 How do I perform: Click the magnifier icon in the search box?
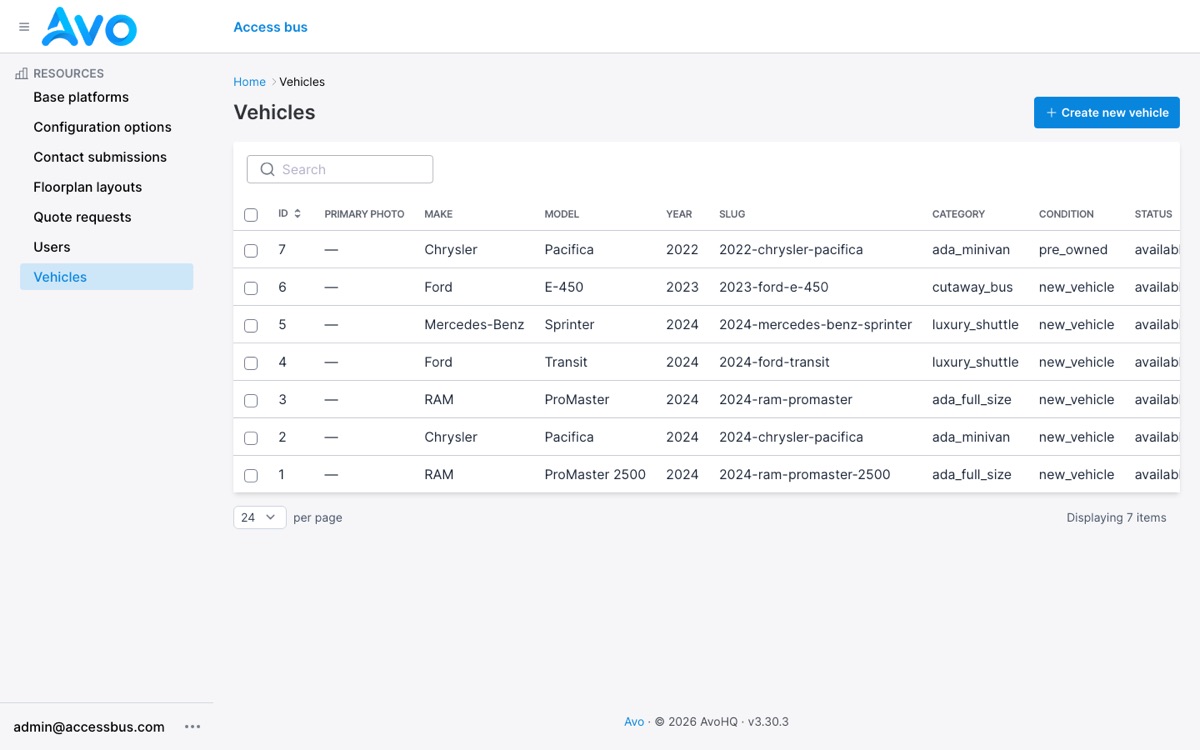click(267, 169)
